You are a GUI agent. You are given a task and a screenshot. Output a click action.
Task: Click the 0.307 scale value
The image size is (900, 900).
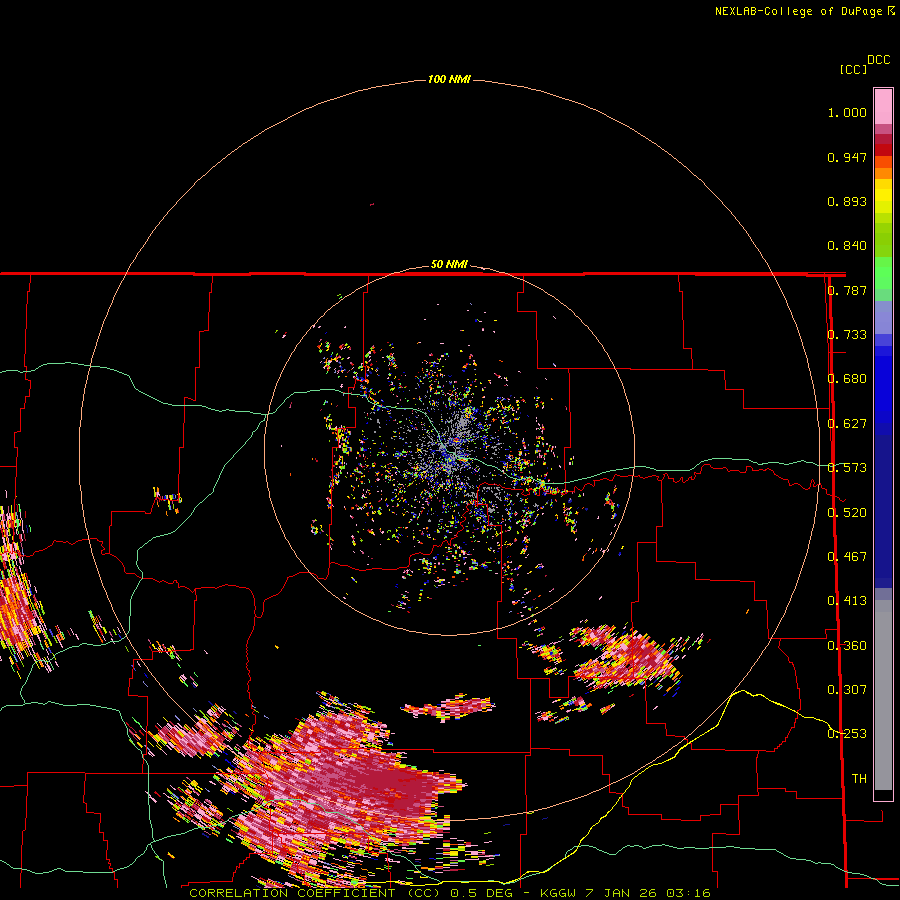click(847, 690)
